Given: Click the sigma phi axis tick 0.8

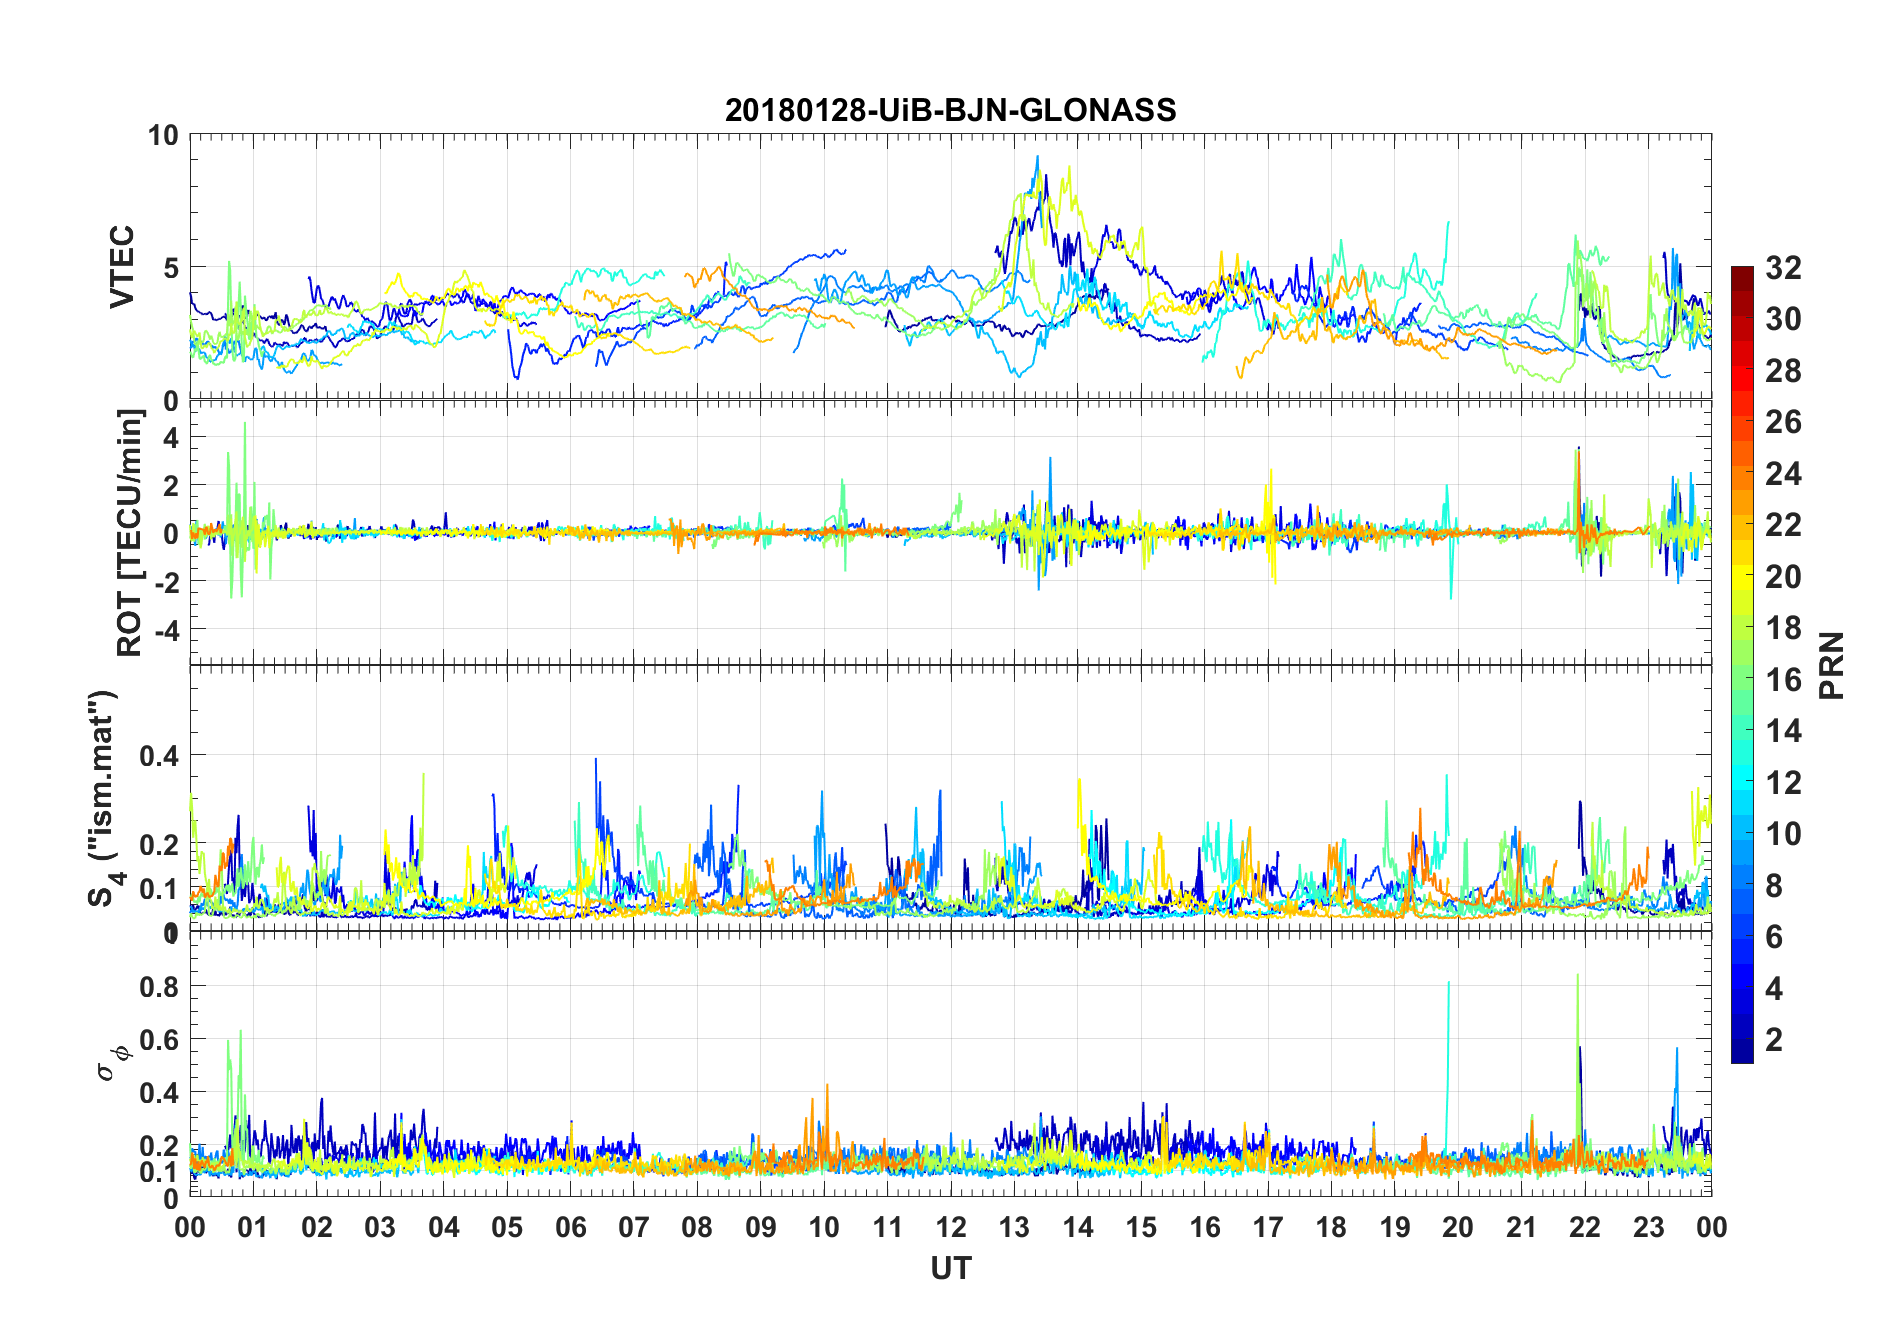Looking at the screenshot, I should 160,986.
